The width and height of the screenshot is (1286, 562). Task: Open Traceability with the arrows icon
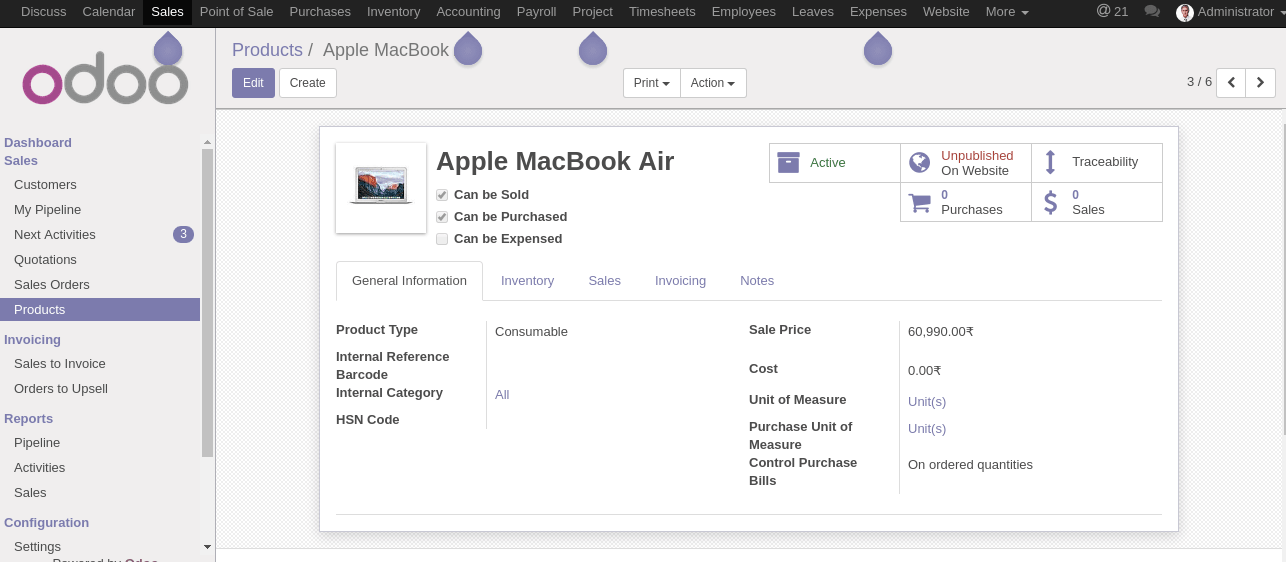point(1096,163)
